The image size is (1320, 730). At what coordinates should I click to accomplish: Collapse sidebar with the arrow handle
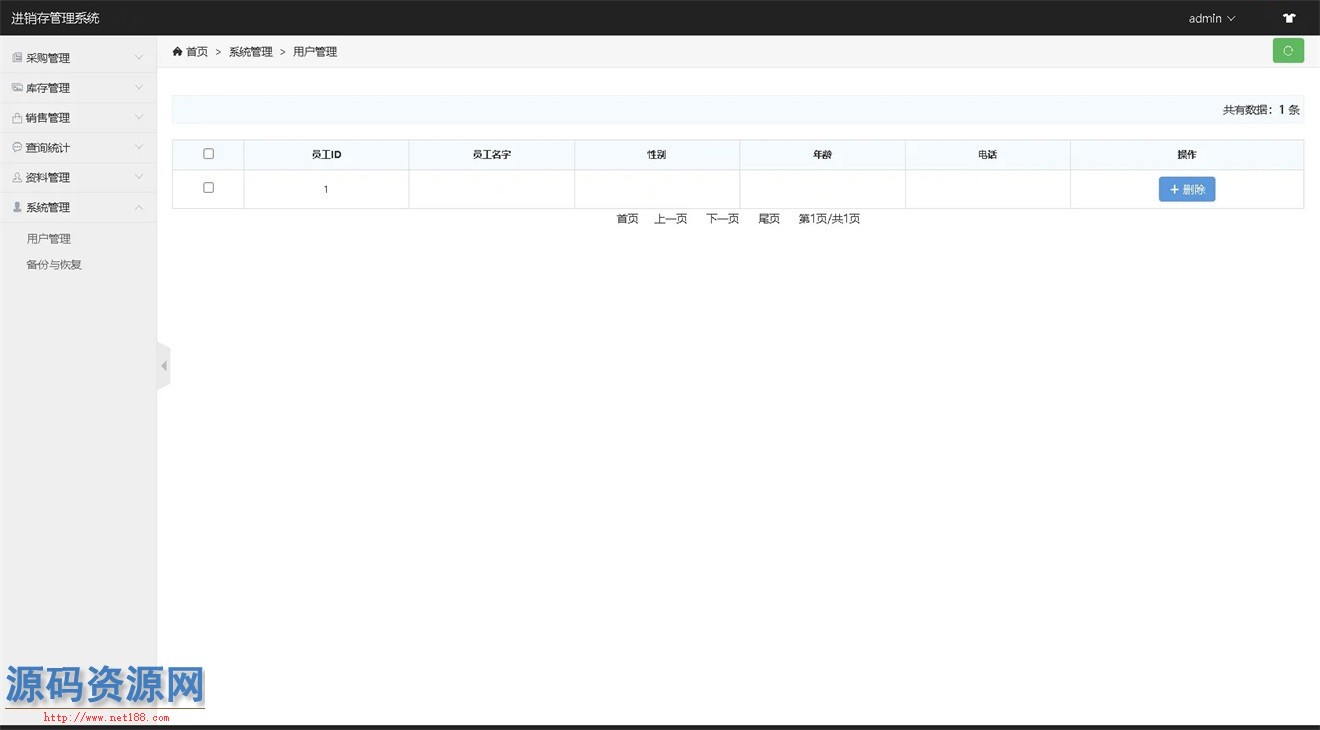point(164,366)
